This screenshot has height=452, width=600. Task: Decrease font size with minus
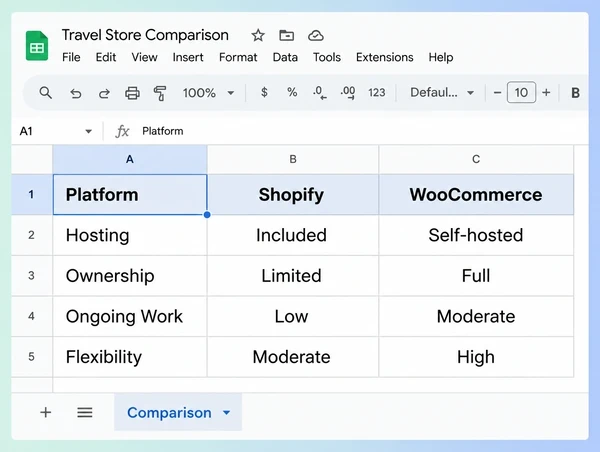[497, 93]
